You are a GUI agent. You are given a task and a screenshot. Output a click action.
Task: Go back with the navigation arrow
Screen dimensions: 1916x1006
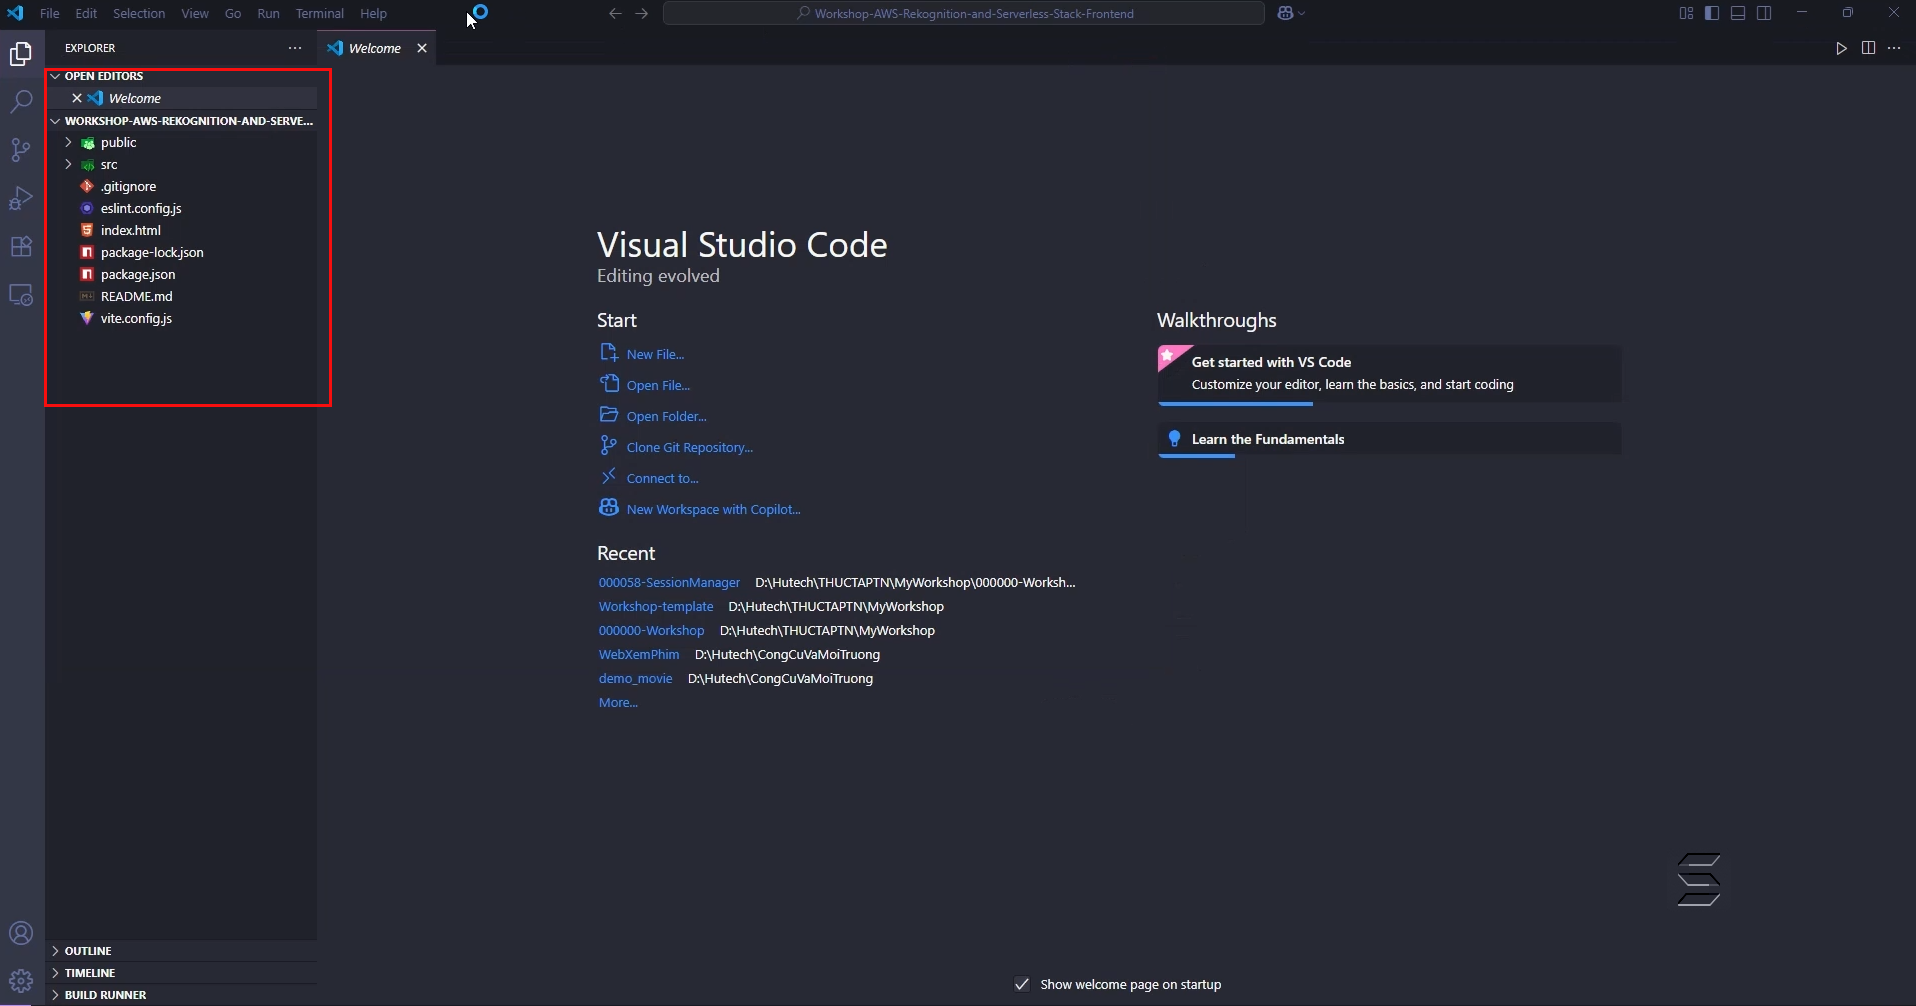point(615,13)
